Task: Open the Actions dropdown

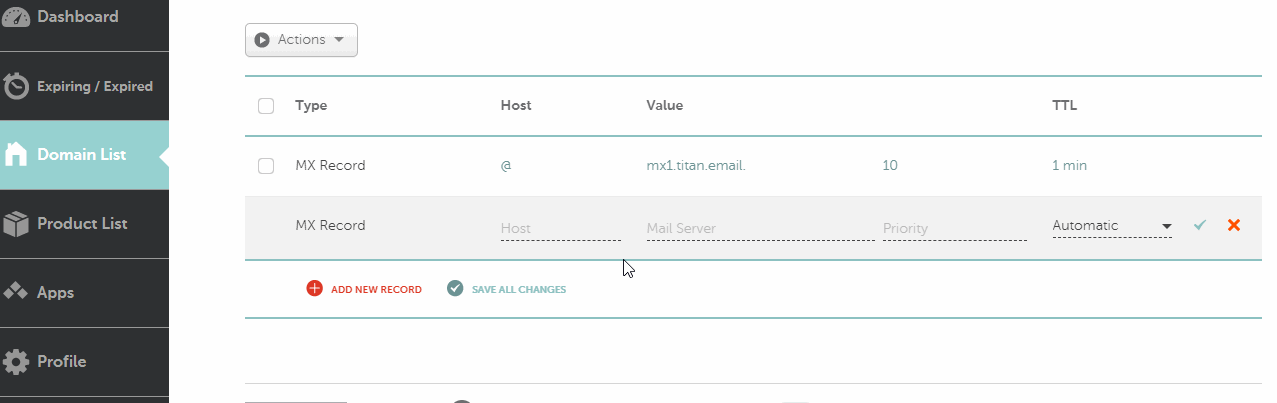Action: point(301,40)
